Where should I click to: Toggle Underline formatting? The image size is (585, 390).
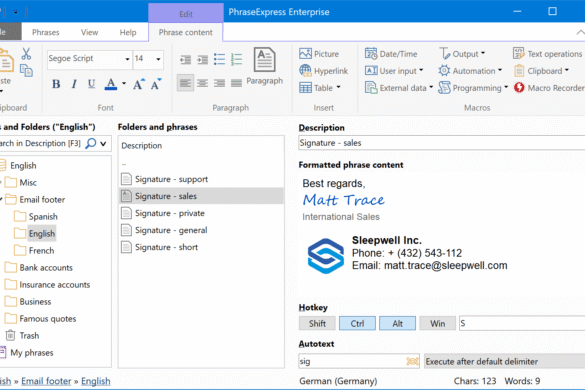(91, 84)
